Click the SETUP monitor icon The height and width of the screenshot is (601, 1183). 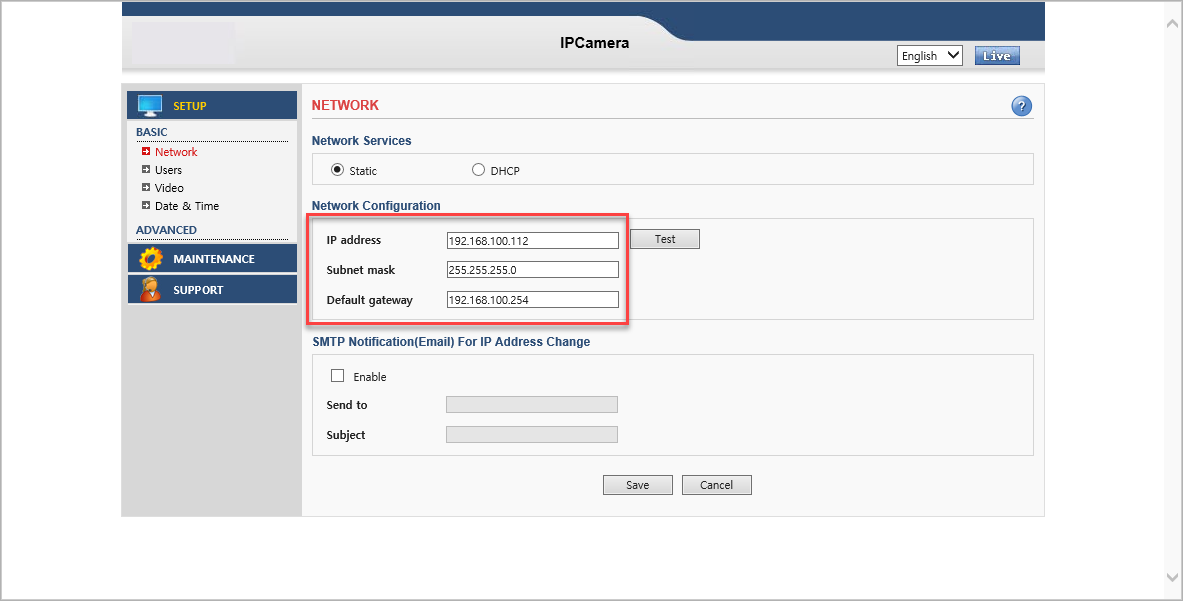coord(149,106)
